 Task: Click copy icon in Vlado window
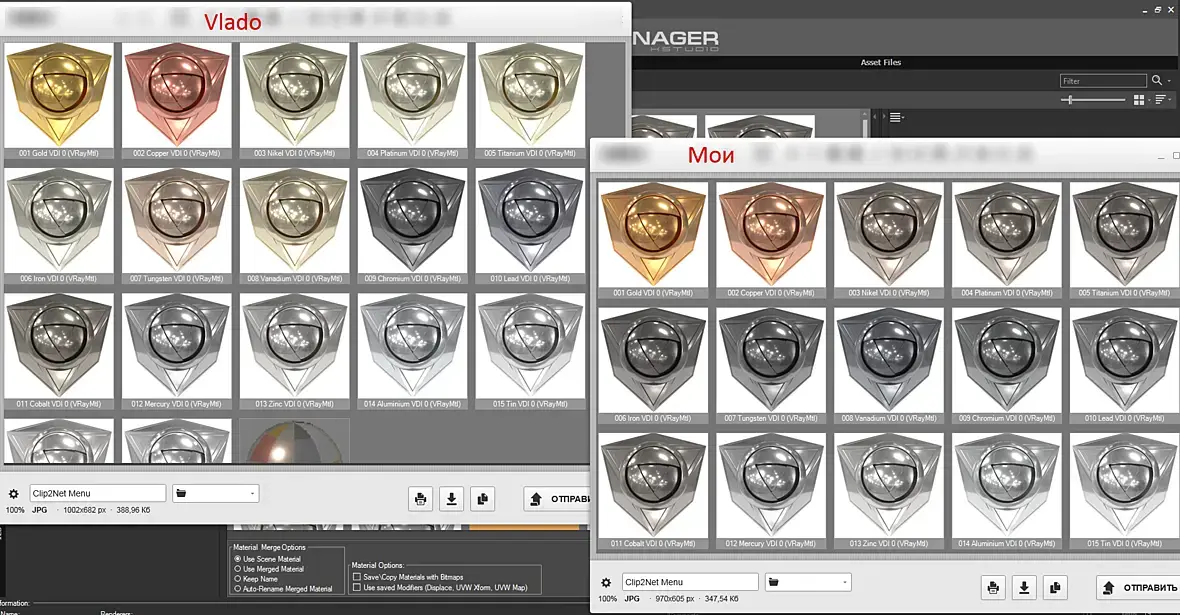(x=482, y=498)
